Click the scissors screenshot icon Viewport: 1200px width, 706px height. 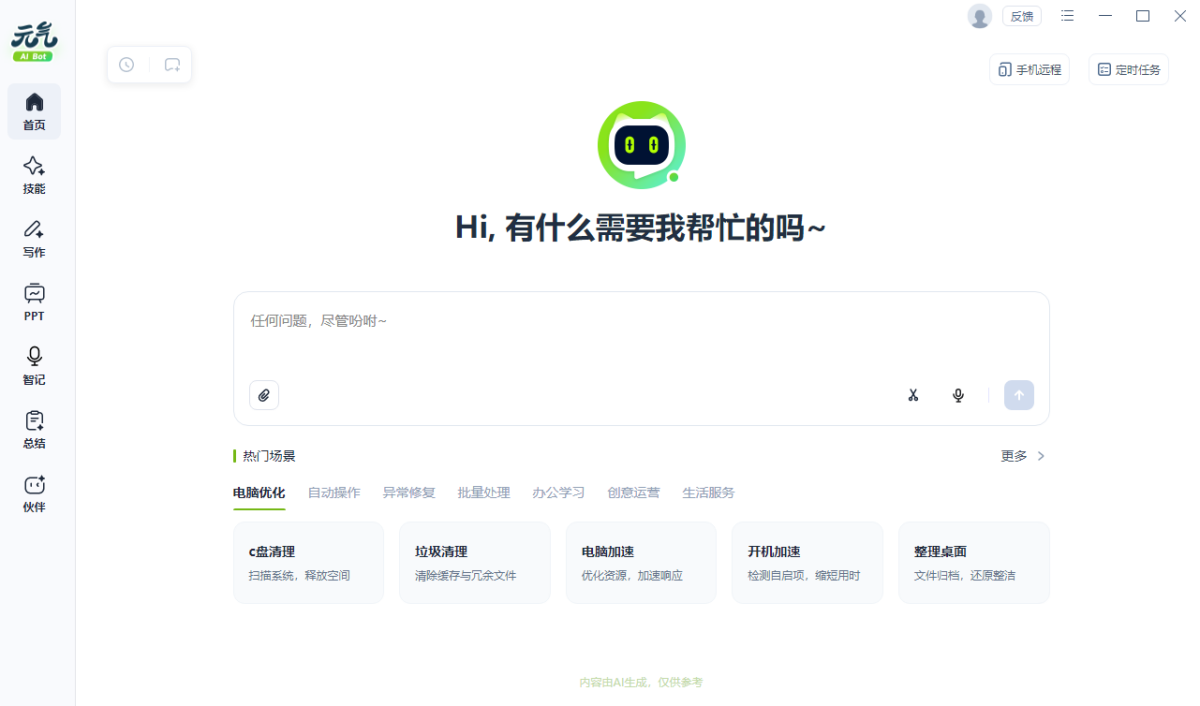[x=913, y=395]
